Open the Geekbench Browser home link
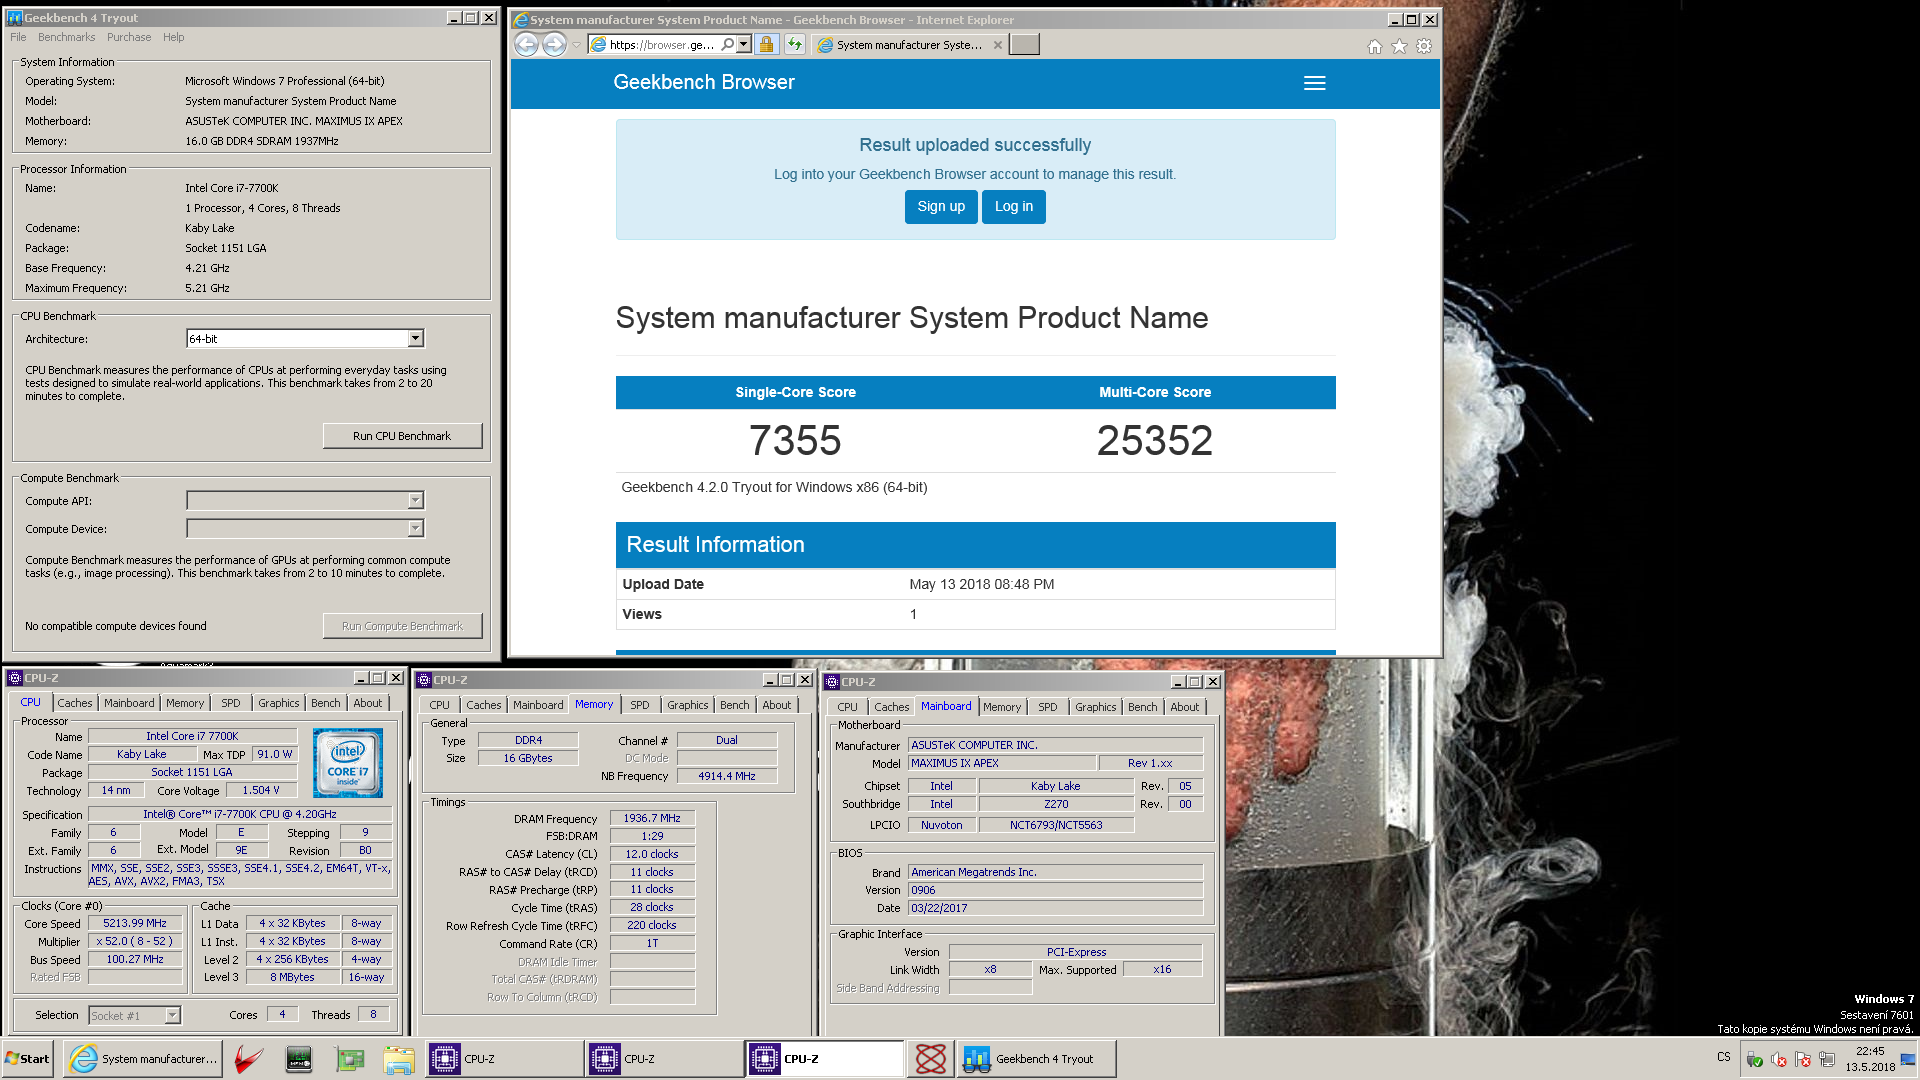This screenshot has height=1080, width=1920. [704, 83]
